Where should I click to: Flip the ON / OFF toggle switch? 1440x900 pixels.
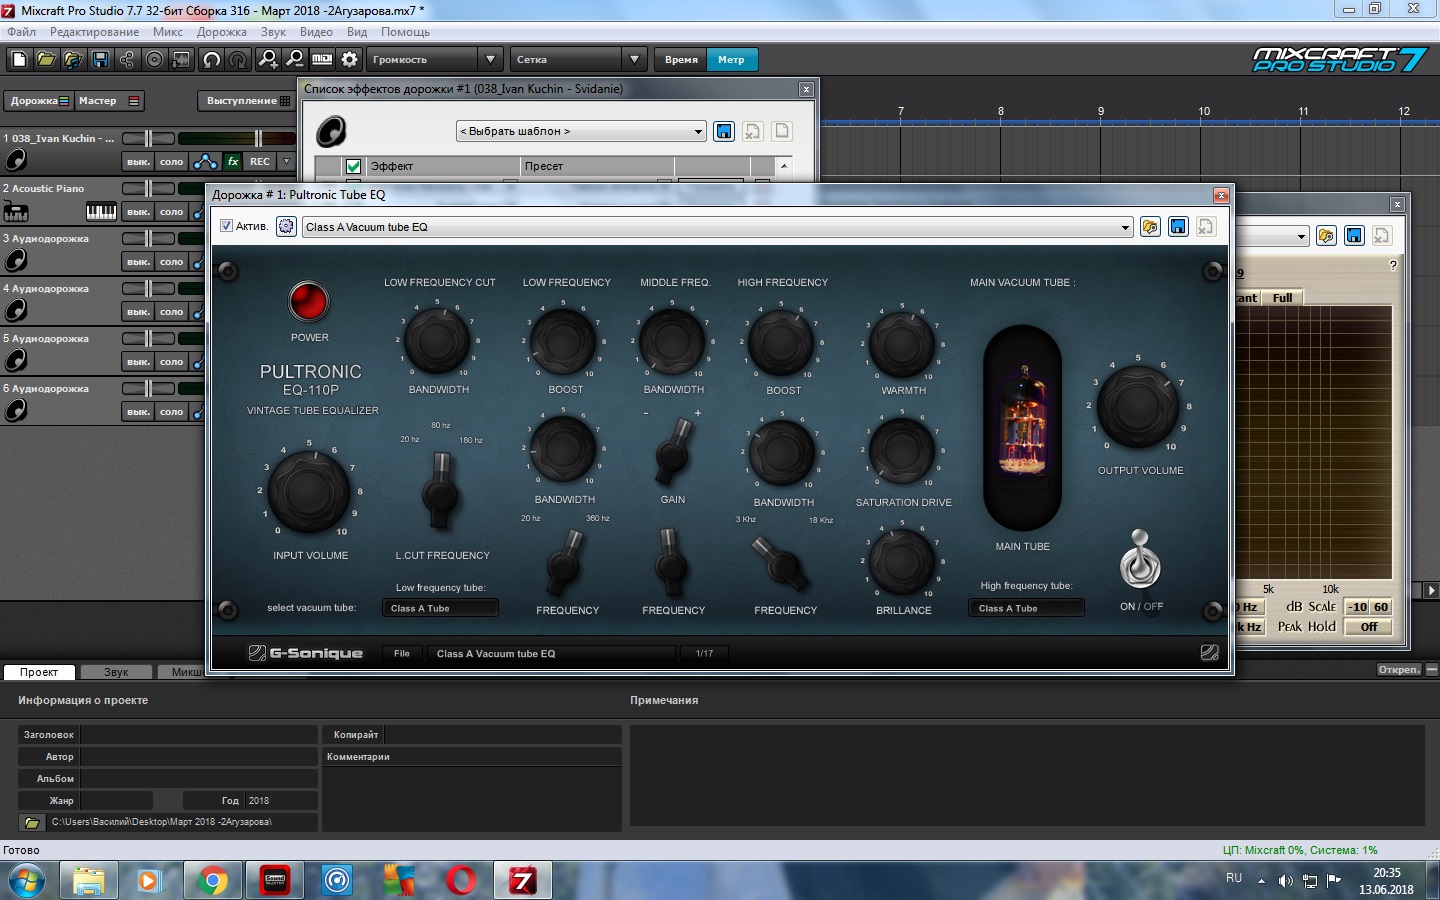[x=1140, y=560]
